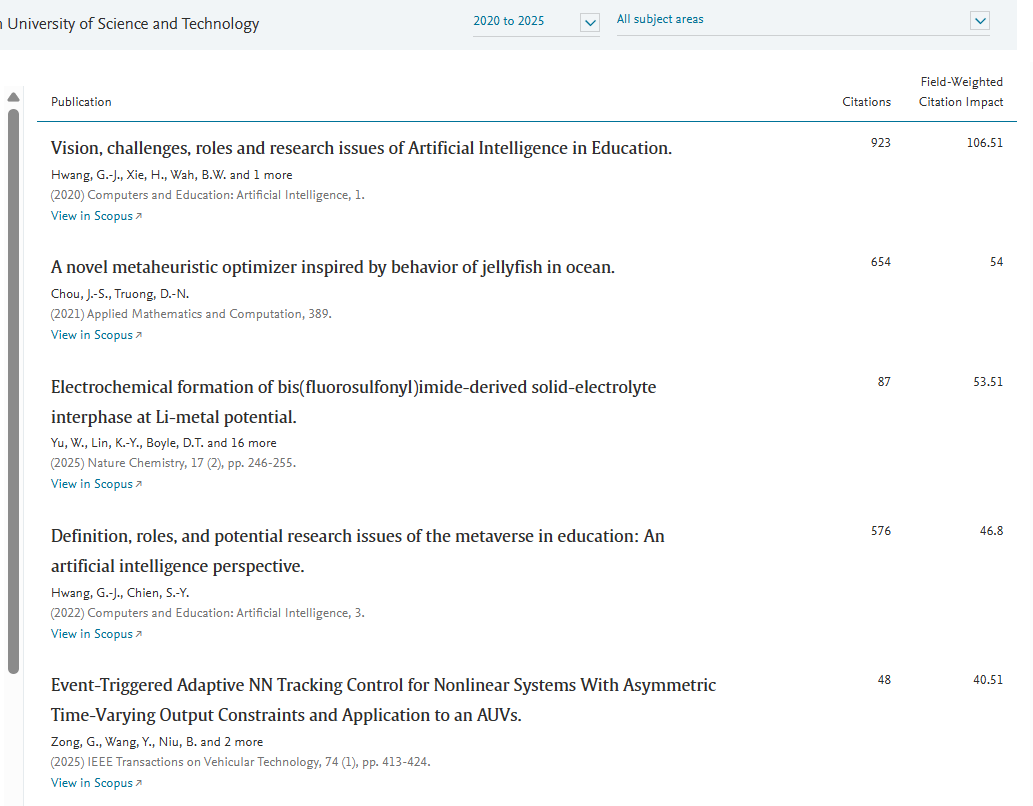This screenshot has width=1033, height=806.
Task: Click the 923 citations count
Action: click(x=880, y=143)
